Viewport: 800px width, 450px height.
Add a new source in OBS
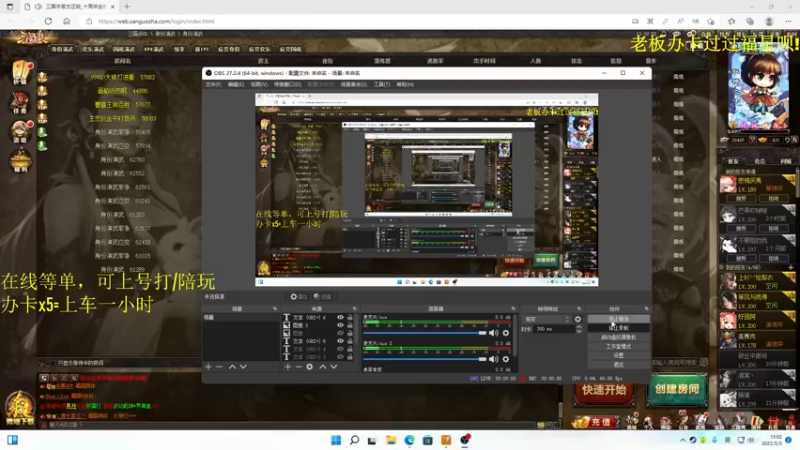288,367
